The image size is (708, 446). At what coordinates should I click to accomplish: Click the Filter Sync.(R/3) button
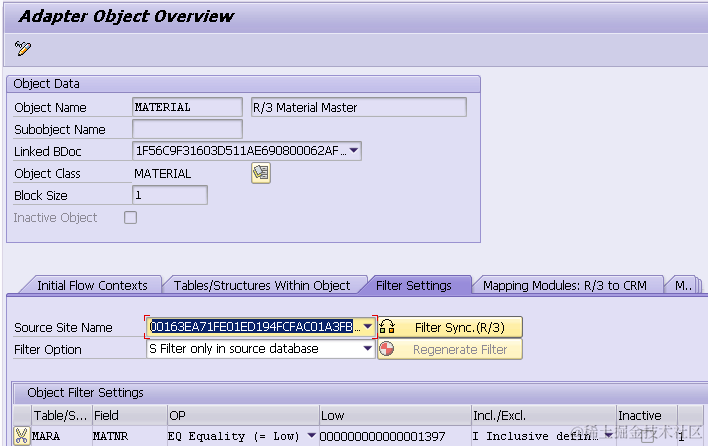[x=450, y=327]
